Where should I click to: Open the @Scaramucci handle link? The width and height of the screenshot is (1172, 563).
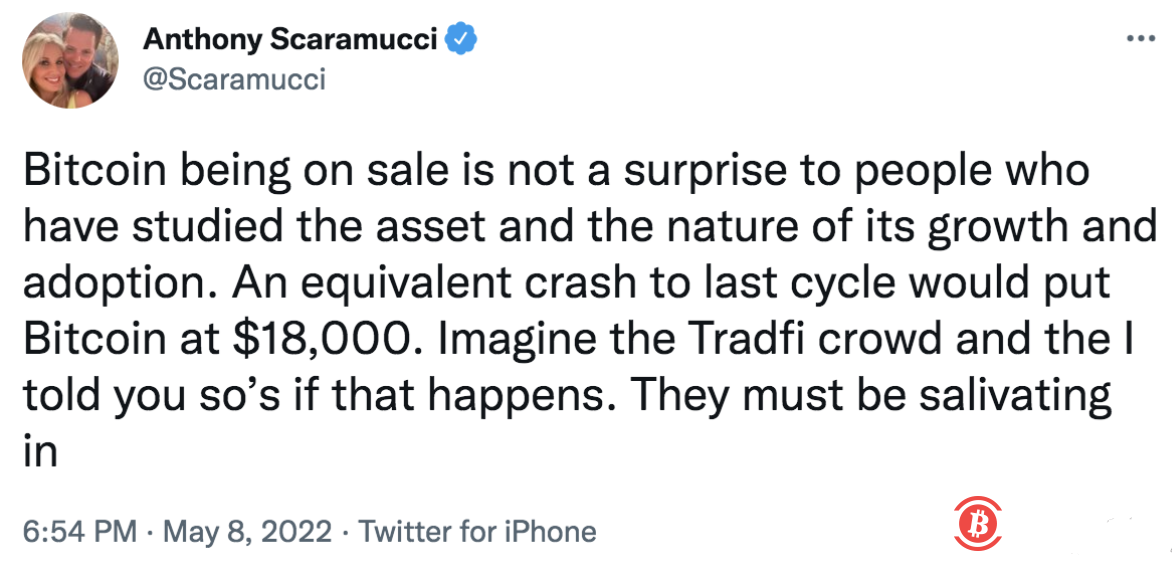[234, 79]
